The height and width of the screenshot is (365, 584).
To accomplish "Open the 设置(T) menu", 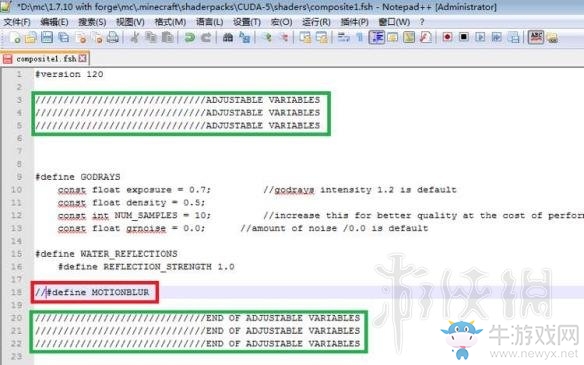I will pyautogui.click(x=247, y=22).
